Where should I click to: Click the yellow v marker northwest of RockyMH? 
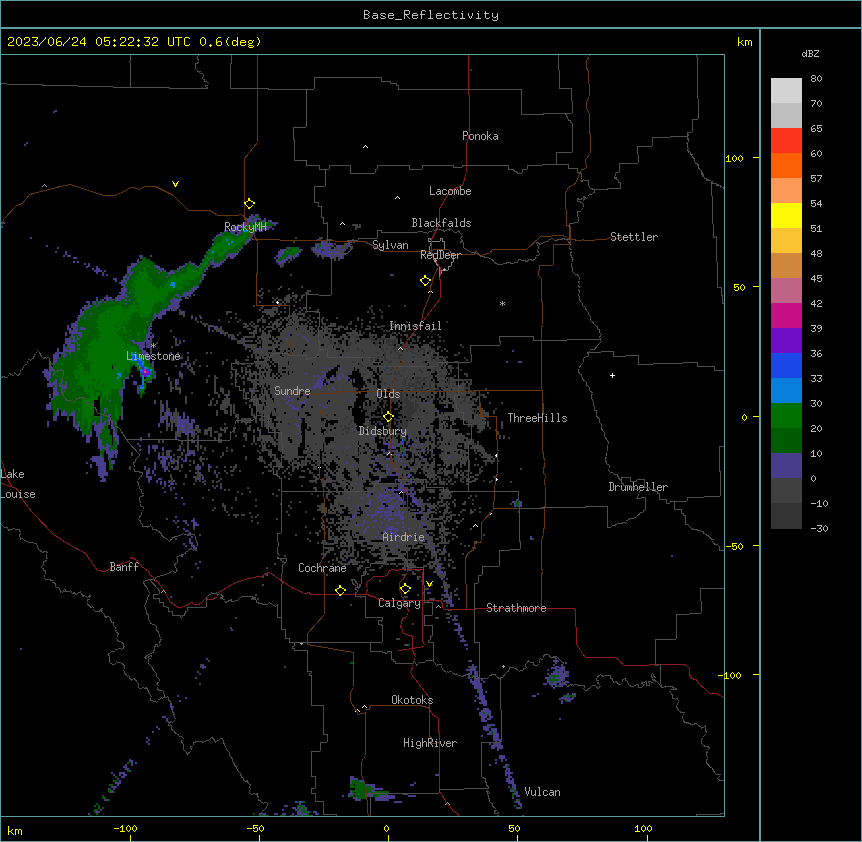coord(175,184)
